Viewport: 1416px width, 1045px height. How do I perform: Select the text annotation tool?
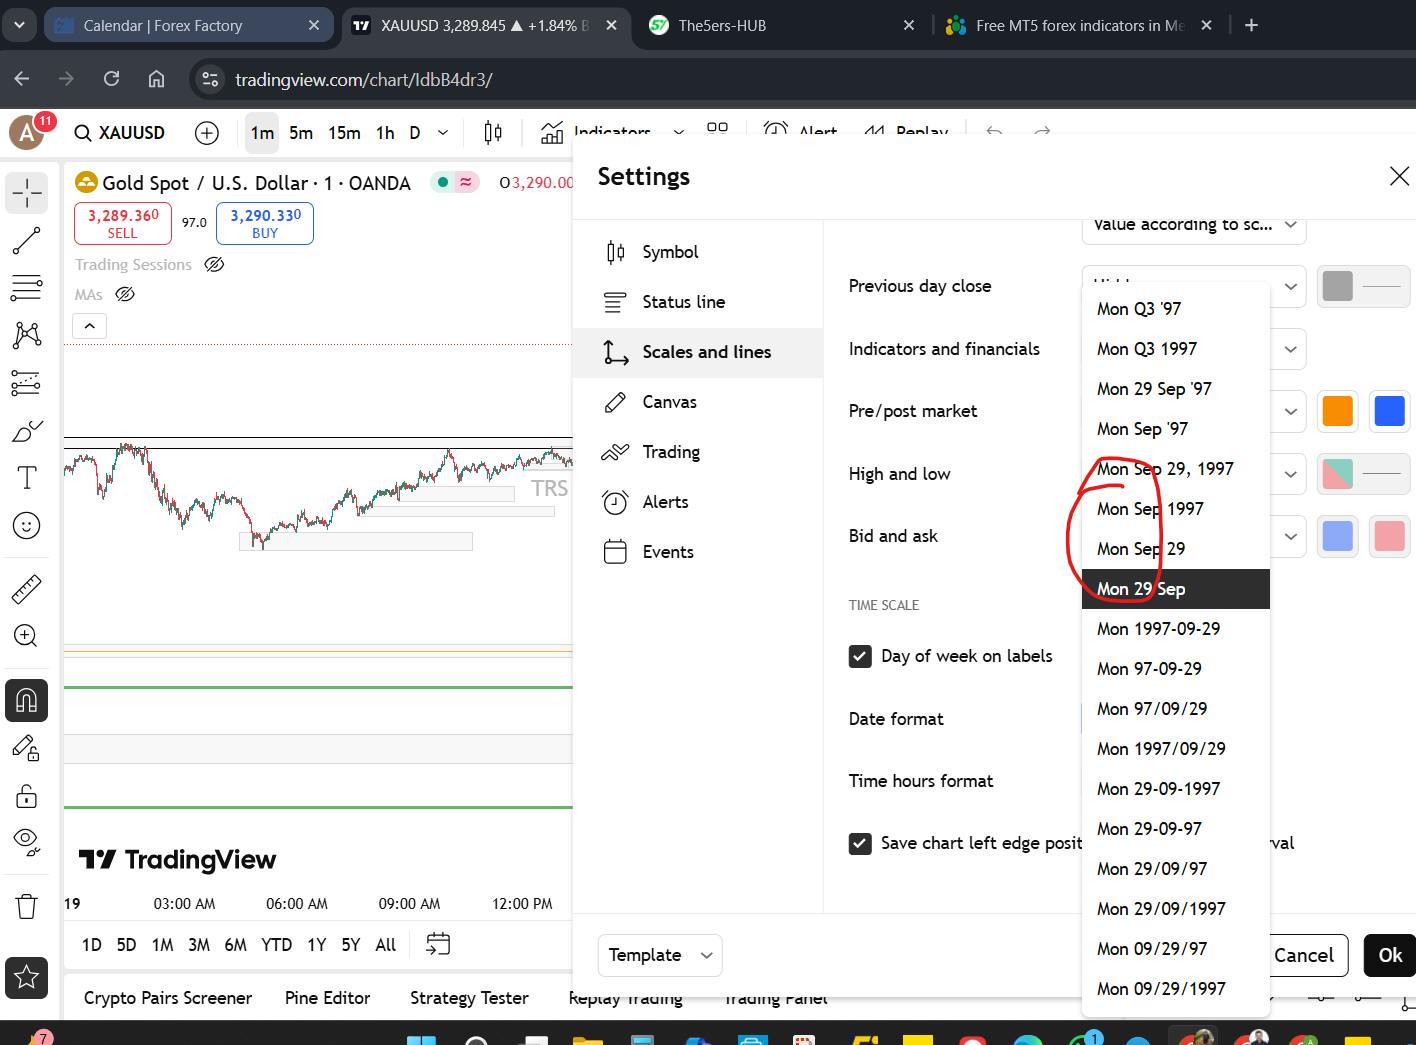point(26,478)
